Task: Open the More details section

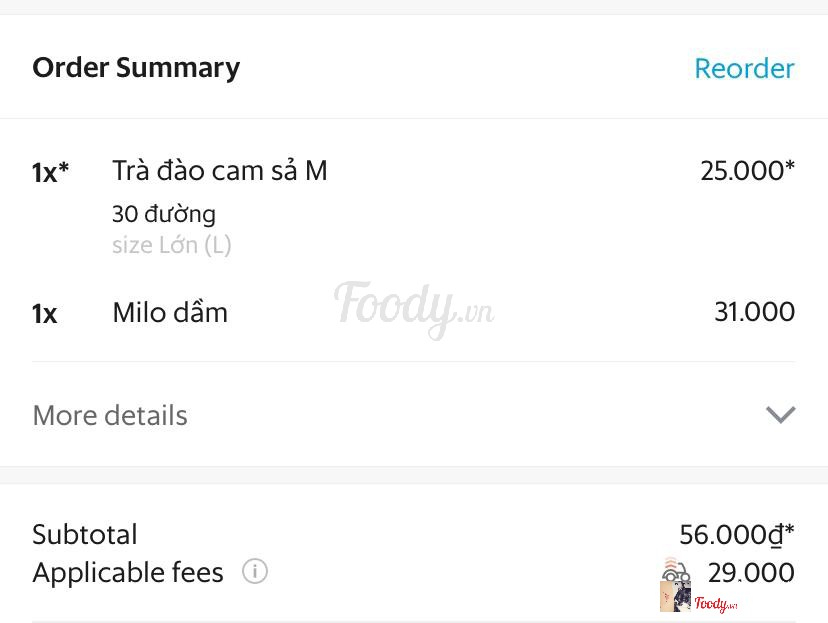Action: point(110,415)
